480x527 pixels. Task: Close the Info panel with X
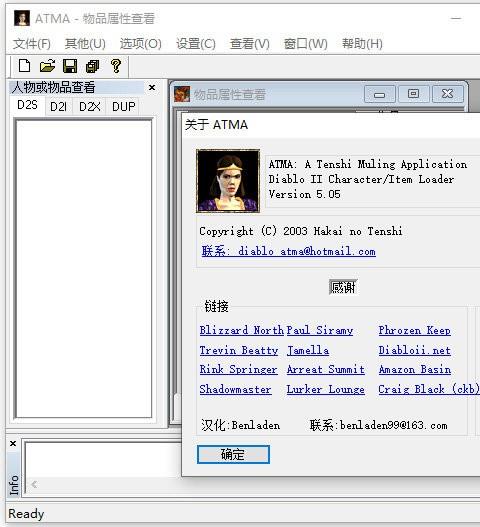coord(13,444)
